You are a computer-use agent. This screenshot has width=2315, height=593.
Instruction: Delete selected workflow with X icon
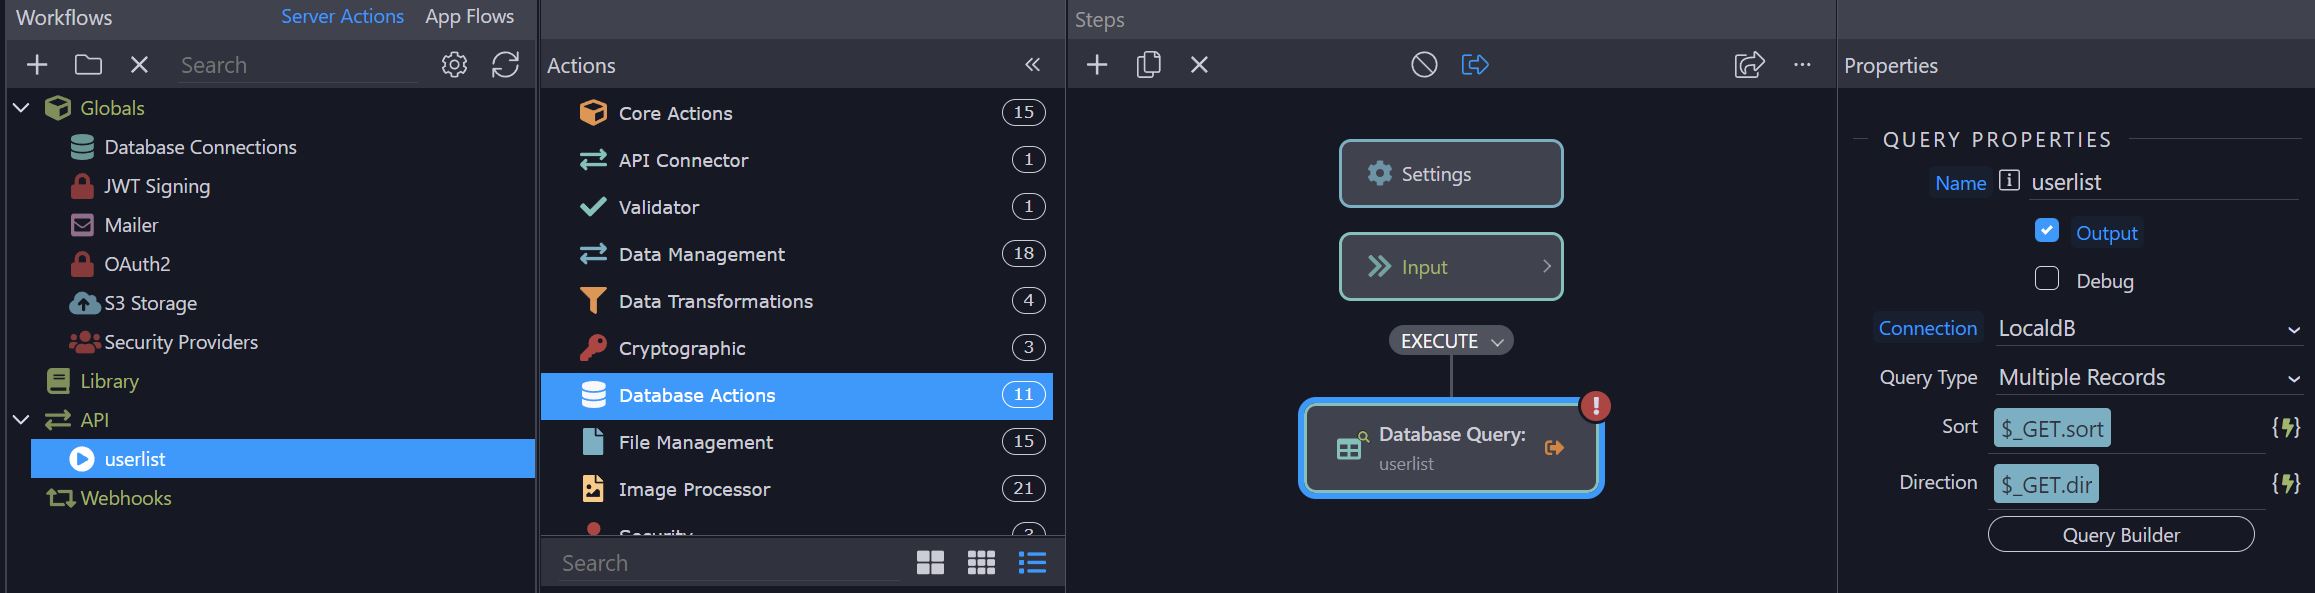(139, 65)
